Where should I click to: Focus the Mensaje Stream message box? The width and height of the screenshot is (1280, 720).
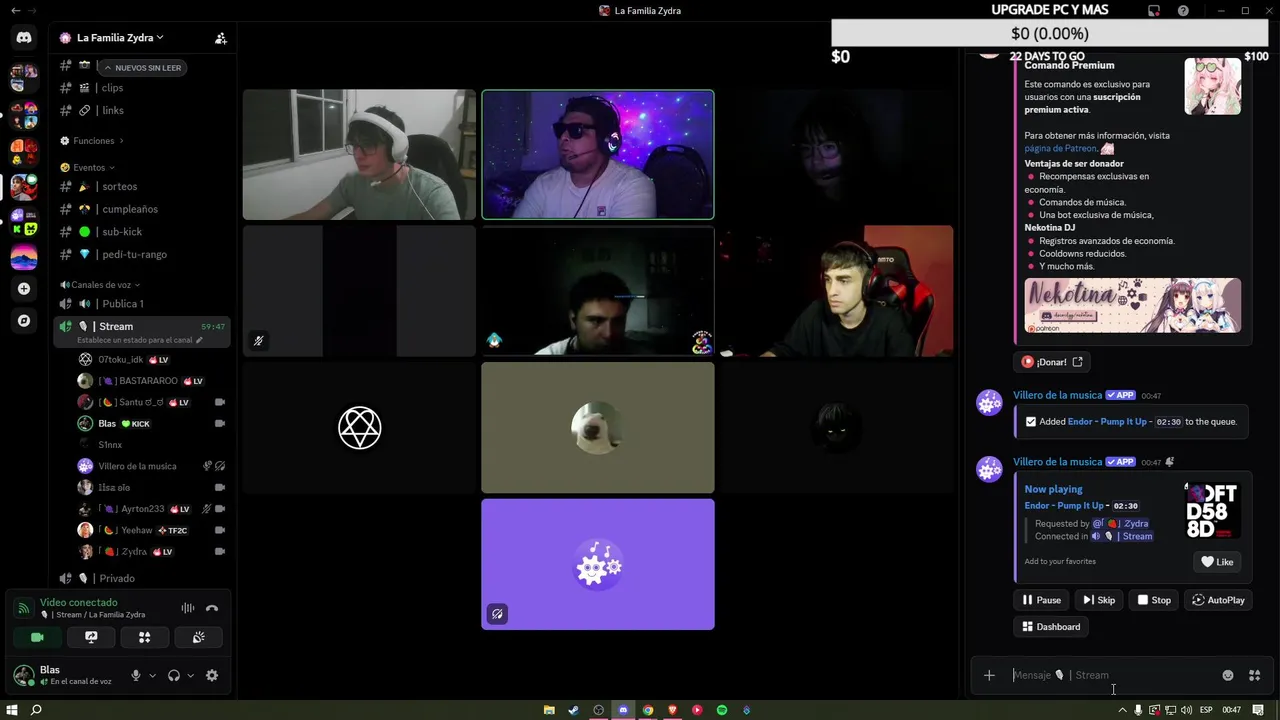click(1110, 675)
